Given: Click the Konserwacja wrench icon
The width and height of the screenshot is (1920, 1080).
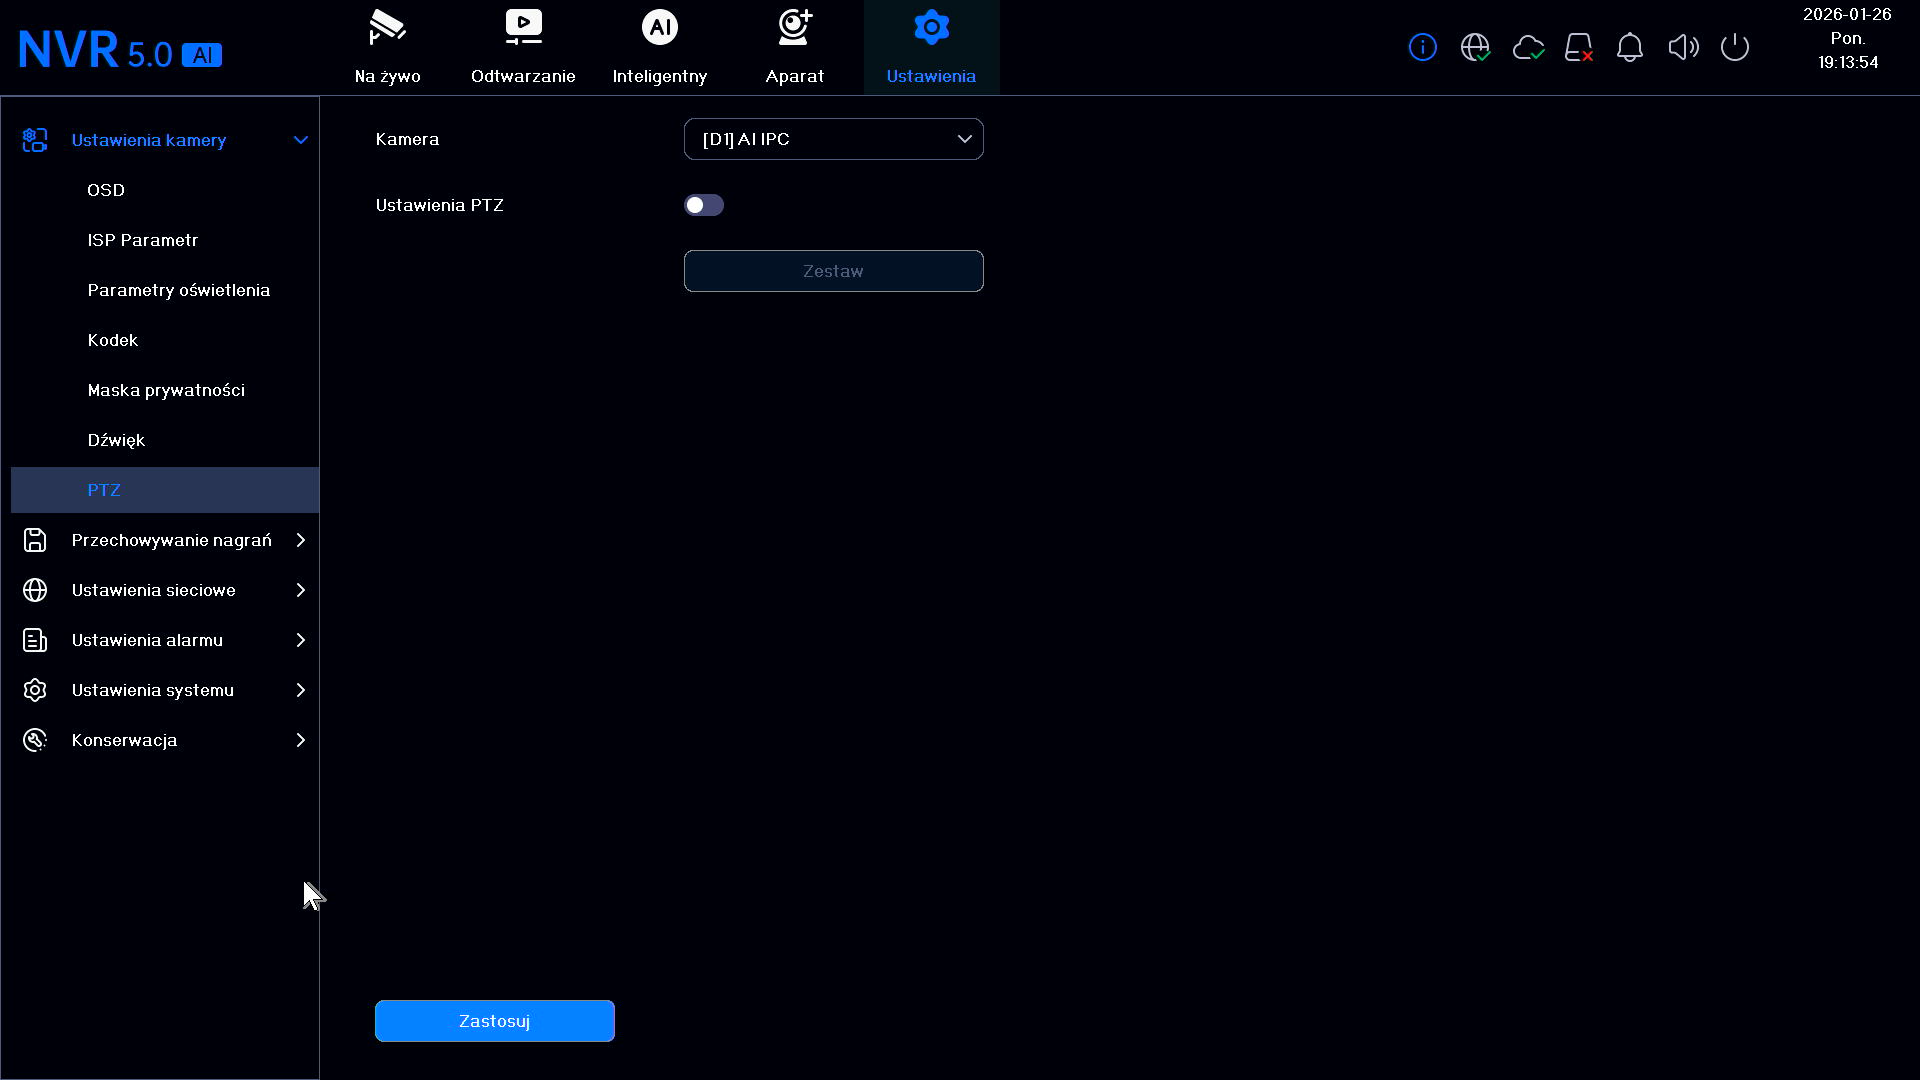Looking at the screenshot, I should pyautogui.click(x=35, y=740).
